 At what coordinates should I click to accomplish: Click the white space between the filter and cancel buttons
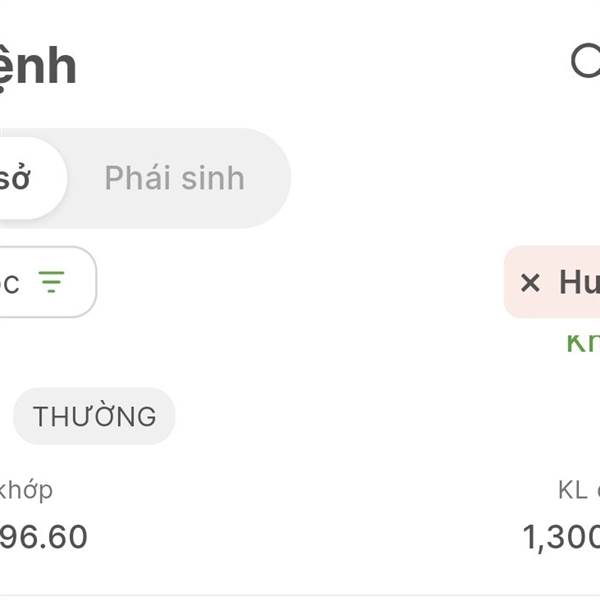pyautogui.click(x=300, y=282)
